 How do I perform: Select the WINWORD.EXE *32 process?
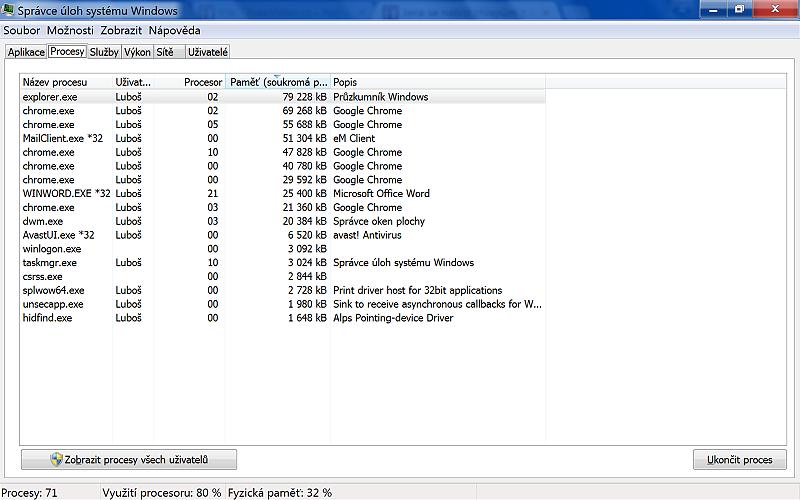point(283,193)
